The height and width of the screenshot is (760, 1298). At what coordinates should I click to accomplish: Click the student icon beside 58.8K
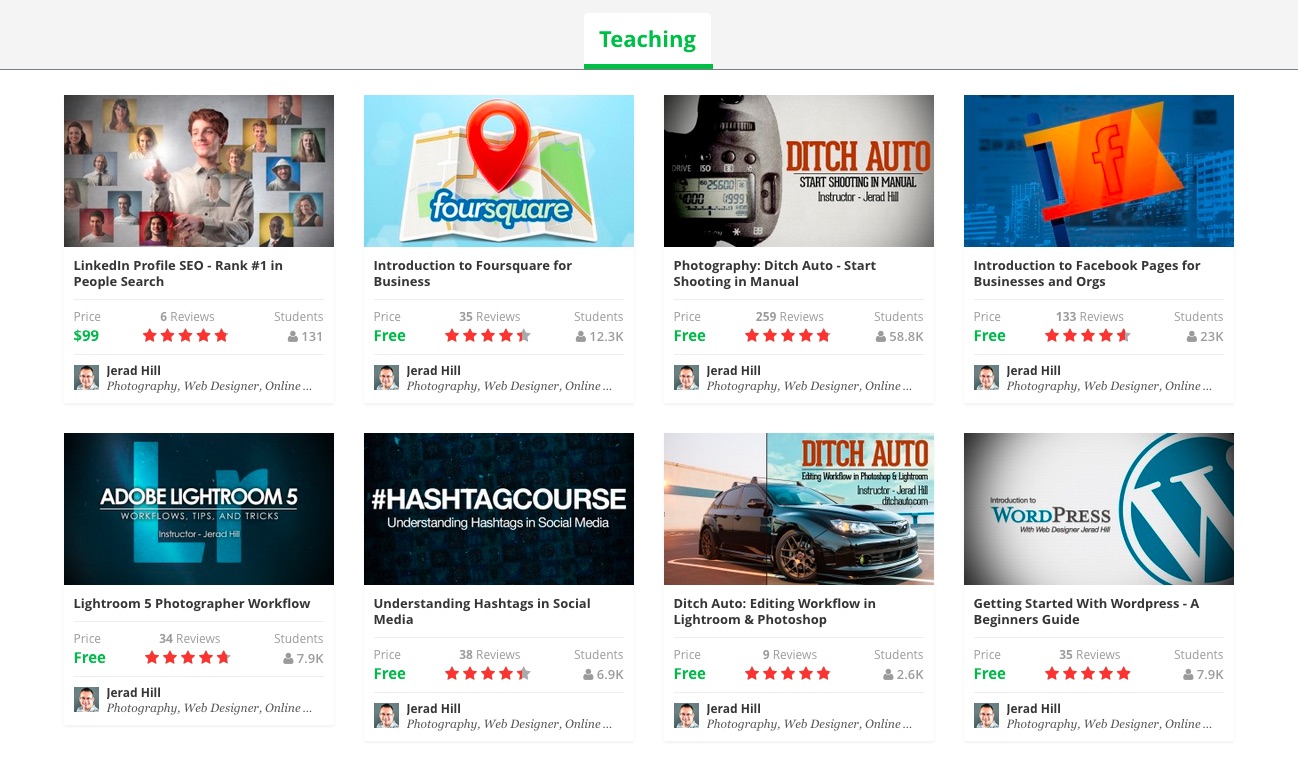click(881, 337)
